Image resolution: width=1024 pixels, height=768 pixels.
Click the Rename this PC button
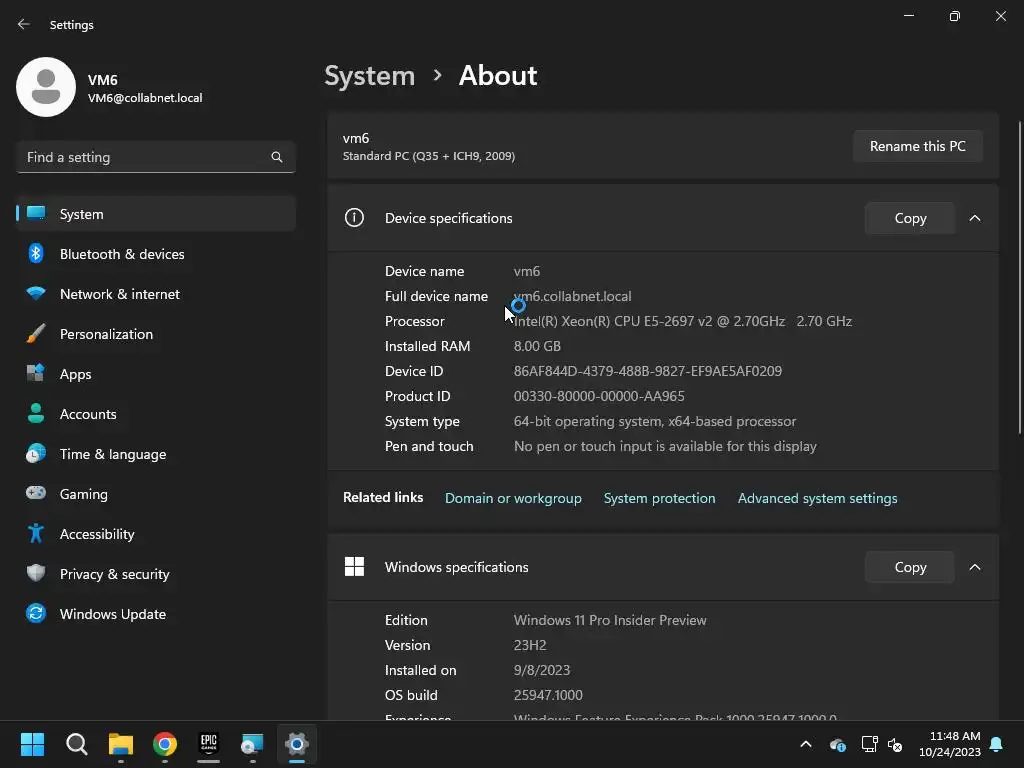click(x=918, y=146)
